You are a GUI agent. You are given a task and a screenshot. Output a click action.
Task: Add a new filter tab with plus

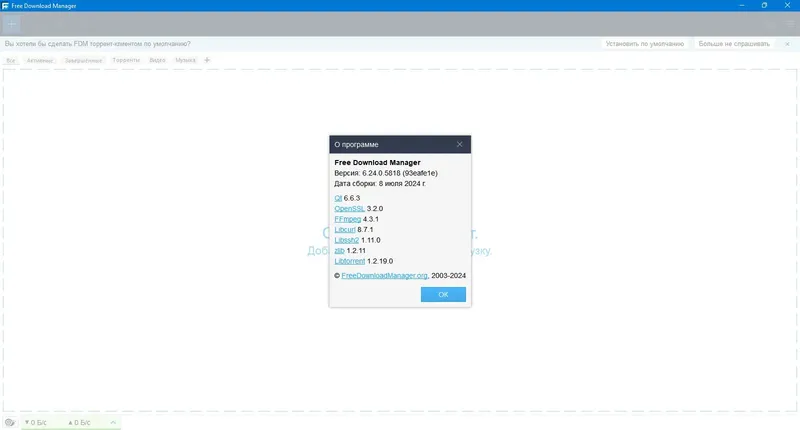pyautogui.click(x=207, y=60)
